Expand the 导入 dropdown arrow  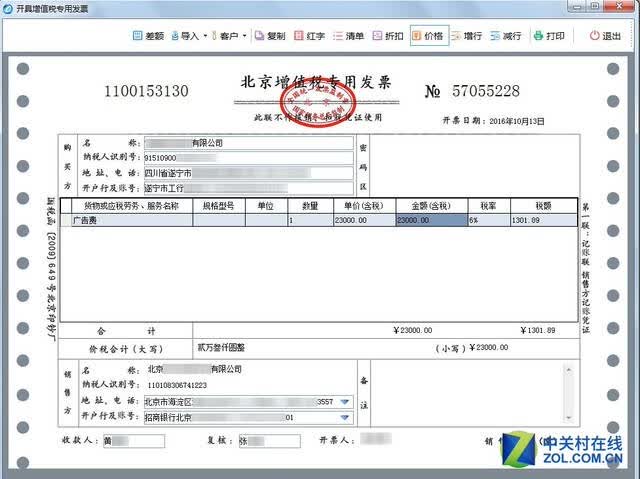coord(205,36)
